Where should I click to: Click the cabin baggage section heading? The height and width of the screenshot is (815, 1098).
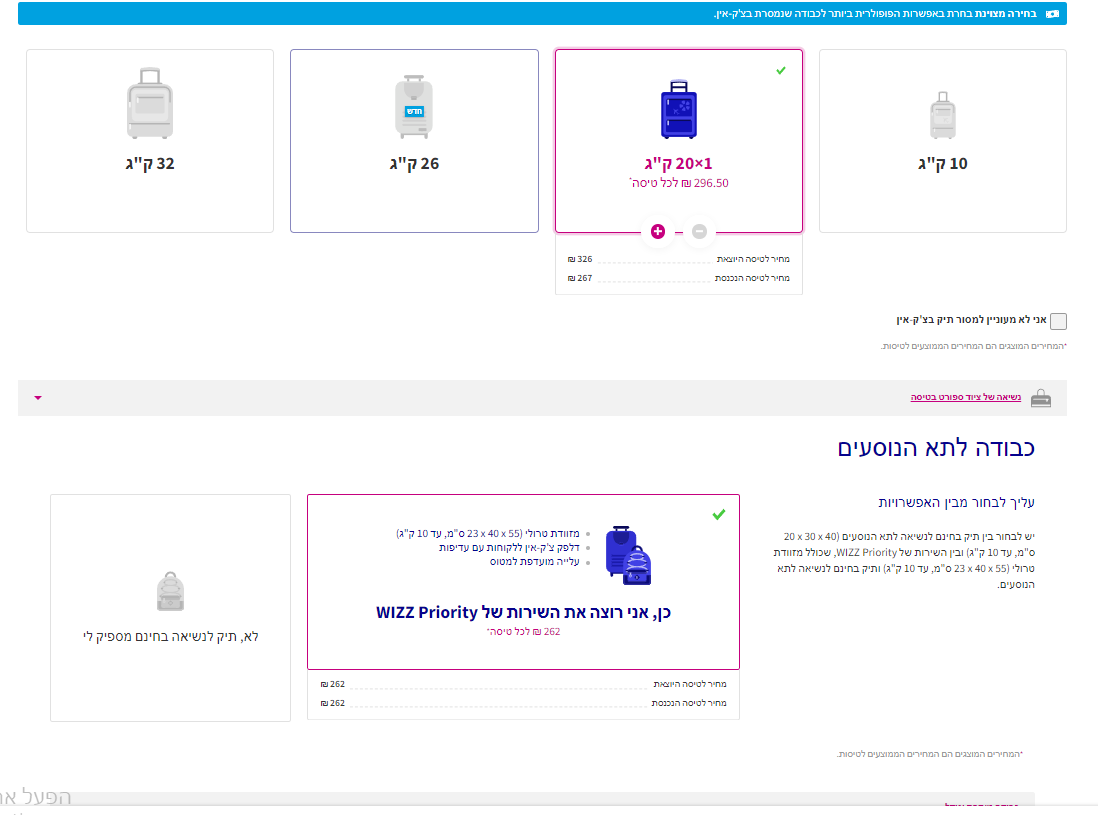point(936,447)
